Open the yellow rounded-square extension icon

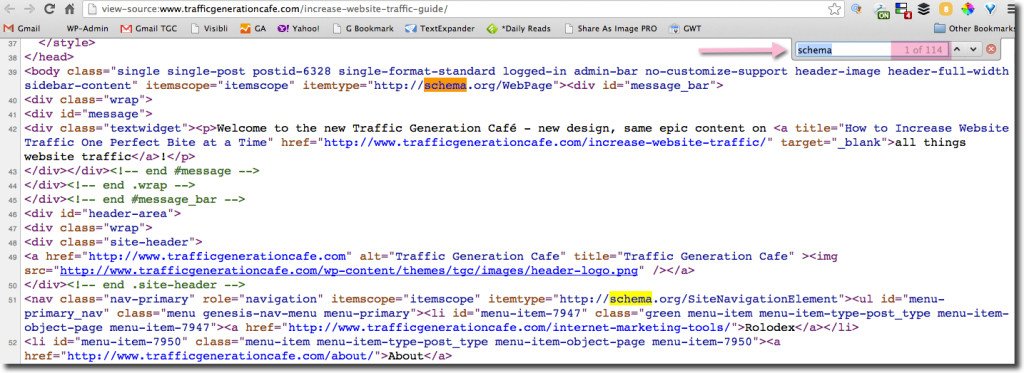[x=945, y=9]
